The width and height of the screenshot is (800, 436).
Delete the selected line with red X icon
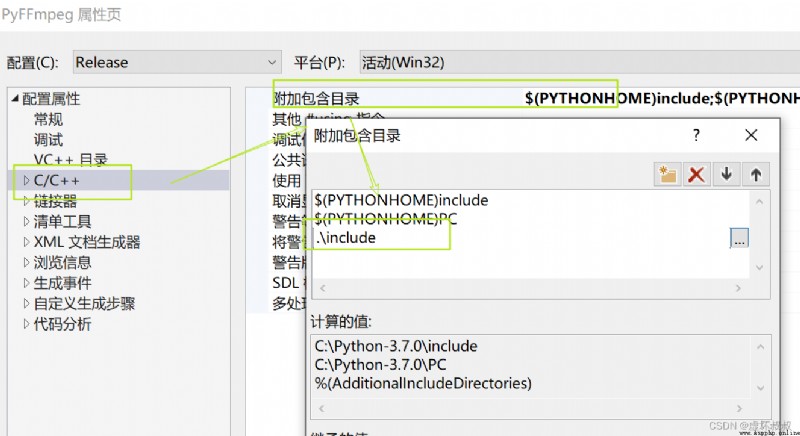[x=696, y=175]
